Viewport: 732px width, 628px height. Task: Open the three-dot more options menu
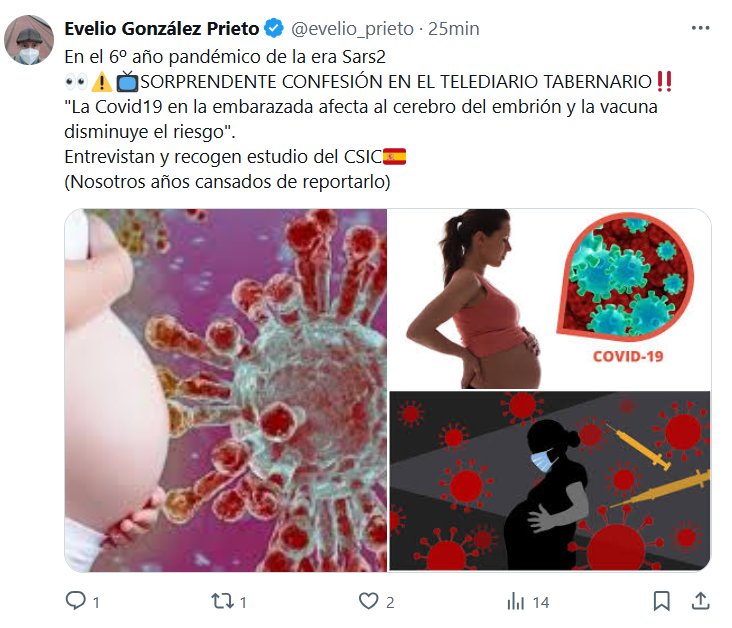pyautogui.click(x=700, y=28)
